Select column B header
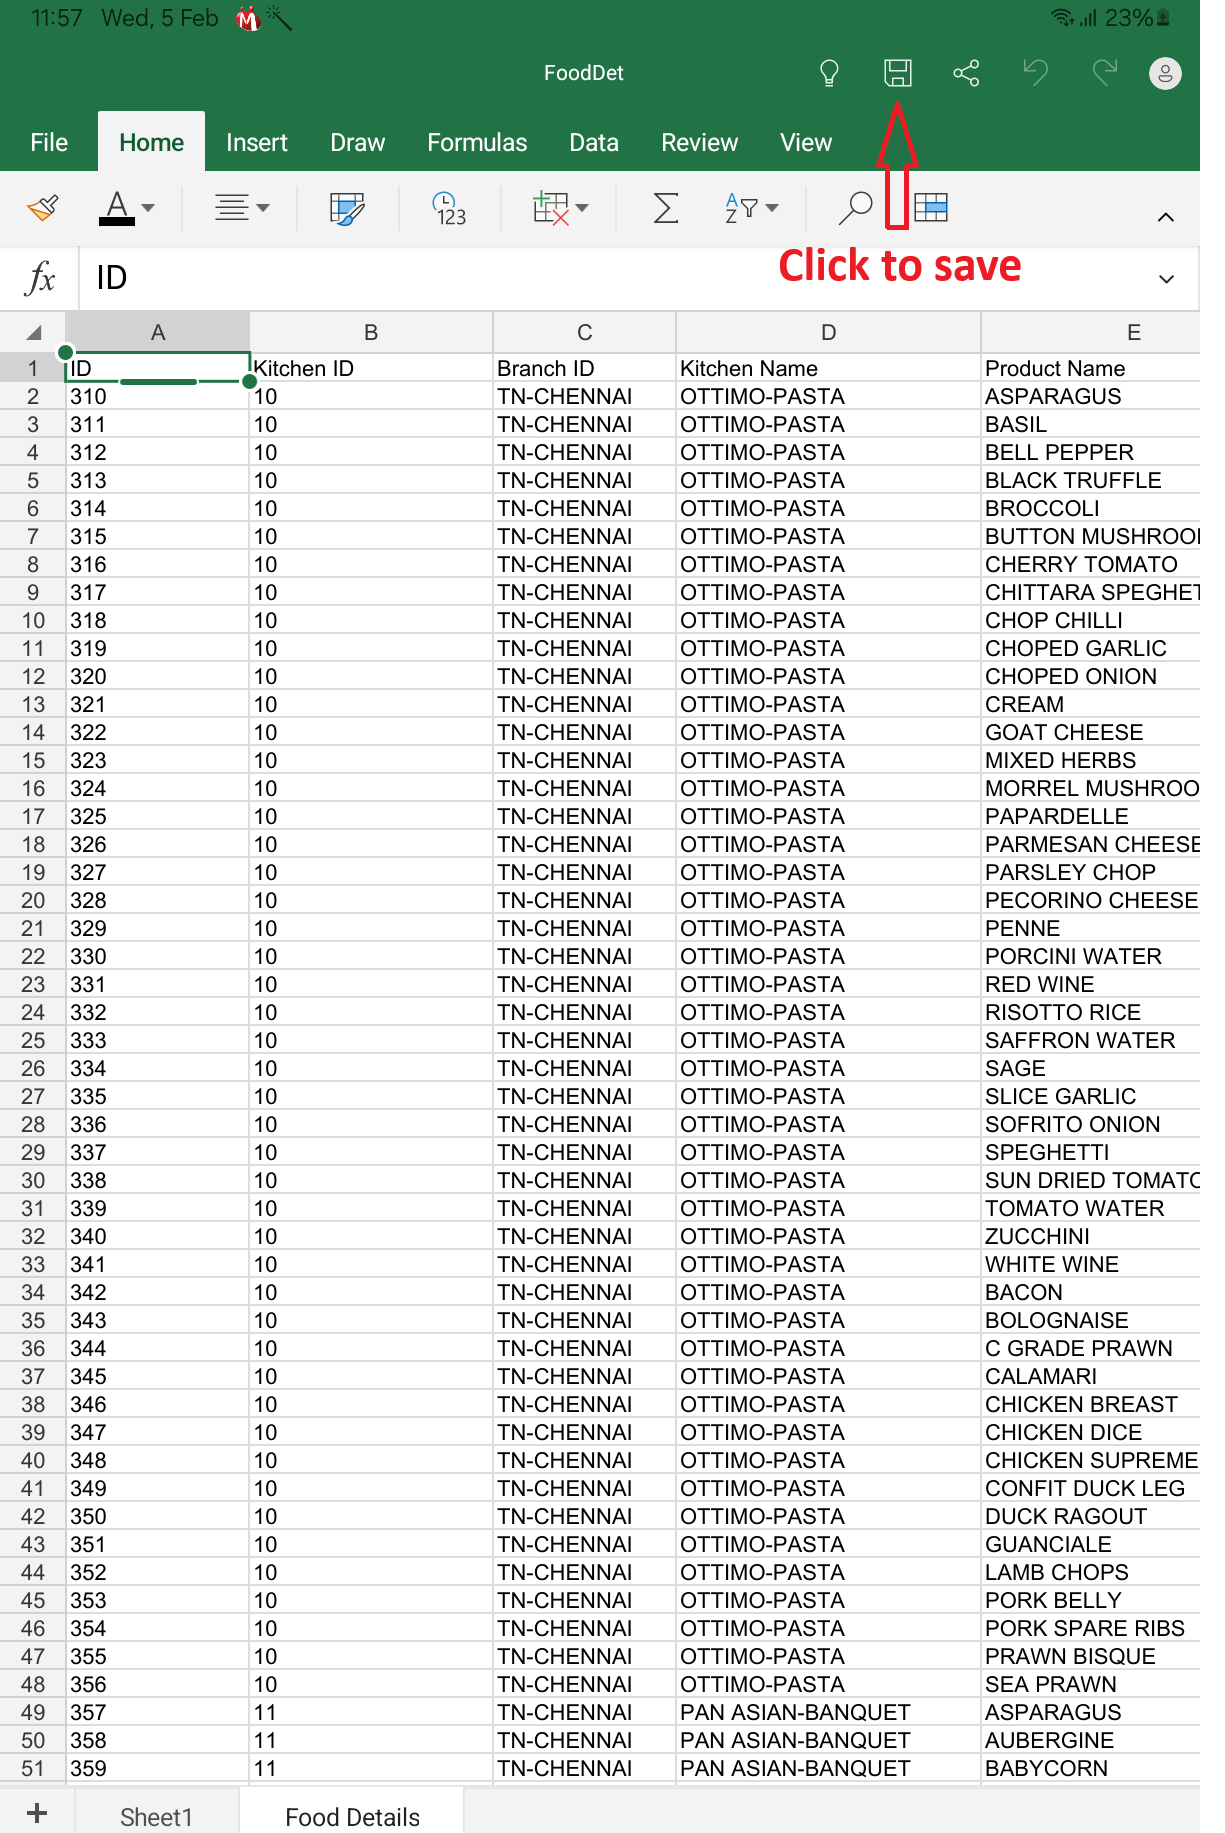This screenshot has height=1833, width=1225. click(x=371, y=332)
